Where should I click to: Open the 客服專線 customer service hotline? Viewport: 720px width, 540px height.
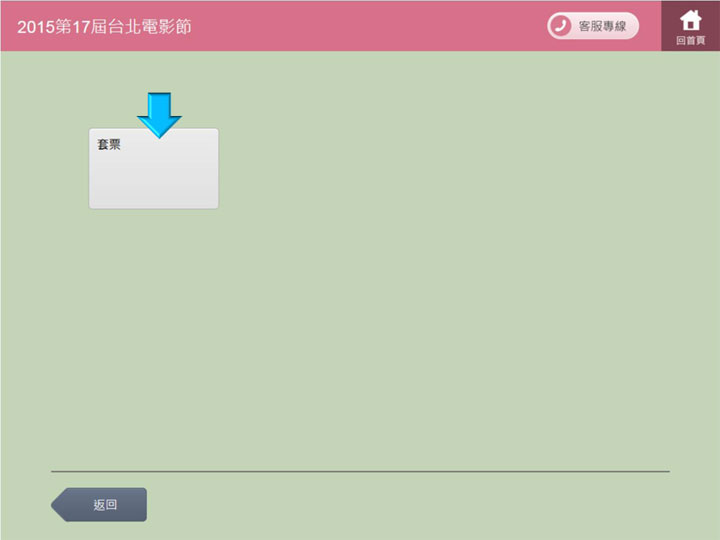pos(592,26)
